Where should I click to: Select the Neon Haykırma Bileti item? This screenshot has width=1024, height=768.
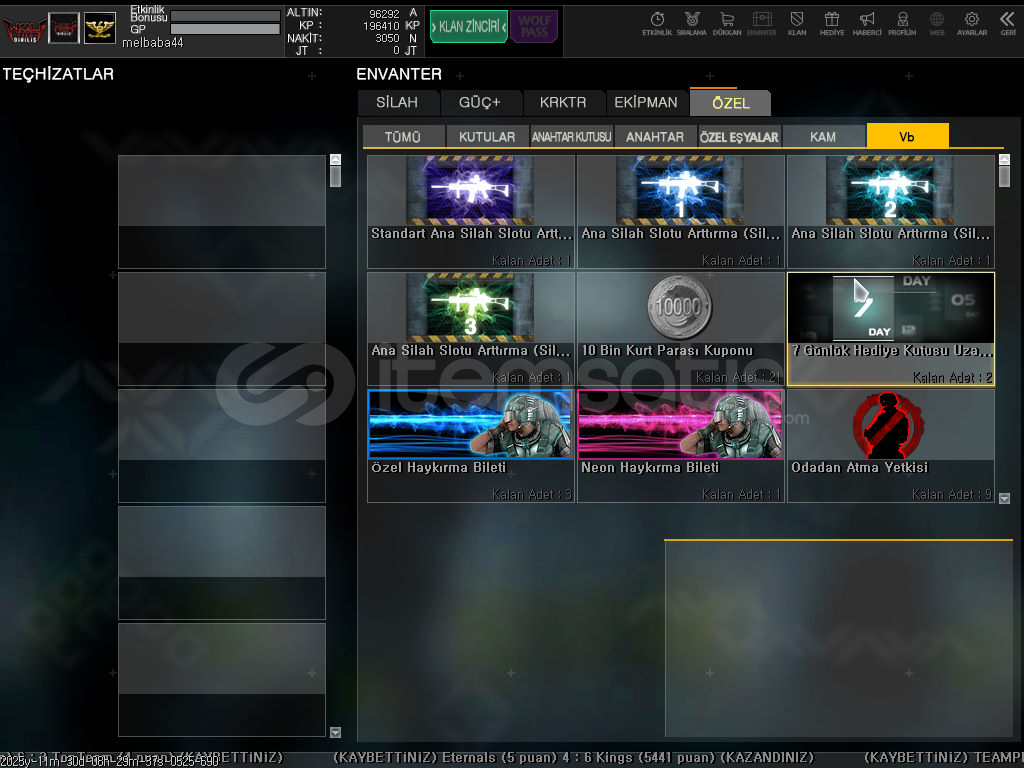680,445
